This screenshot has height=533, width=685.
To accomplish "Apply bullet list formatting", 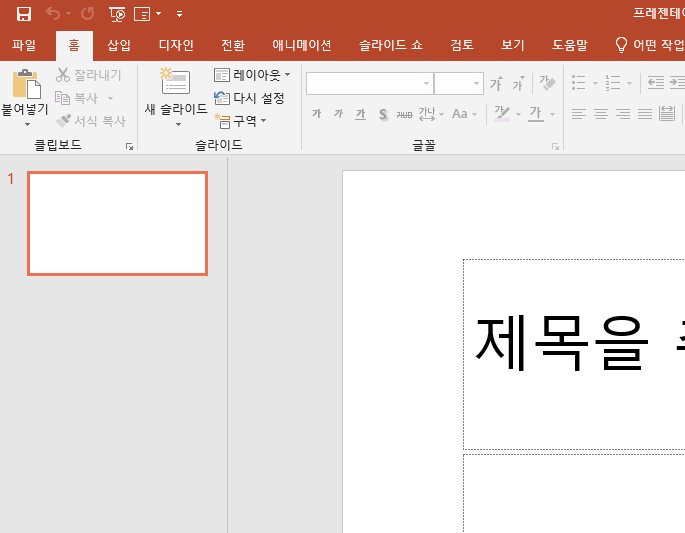I will pyautogui.click(x=579, y=83).
